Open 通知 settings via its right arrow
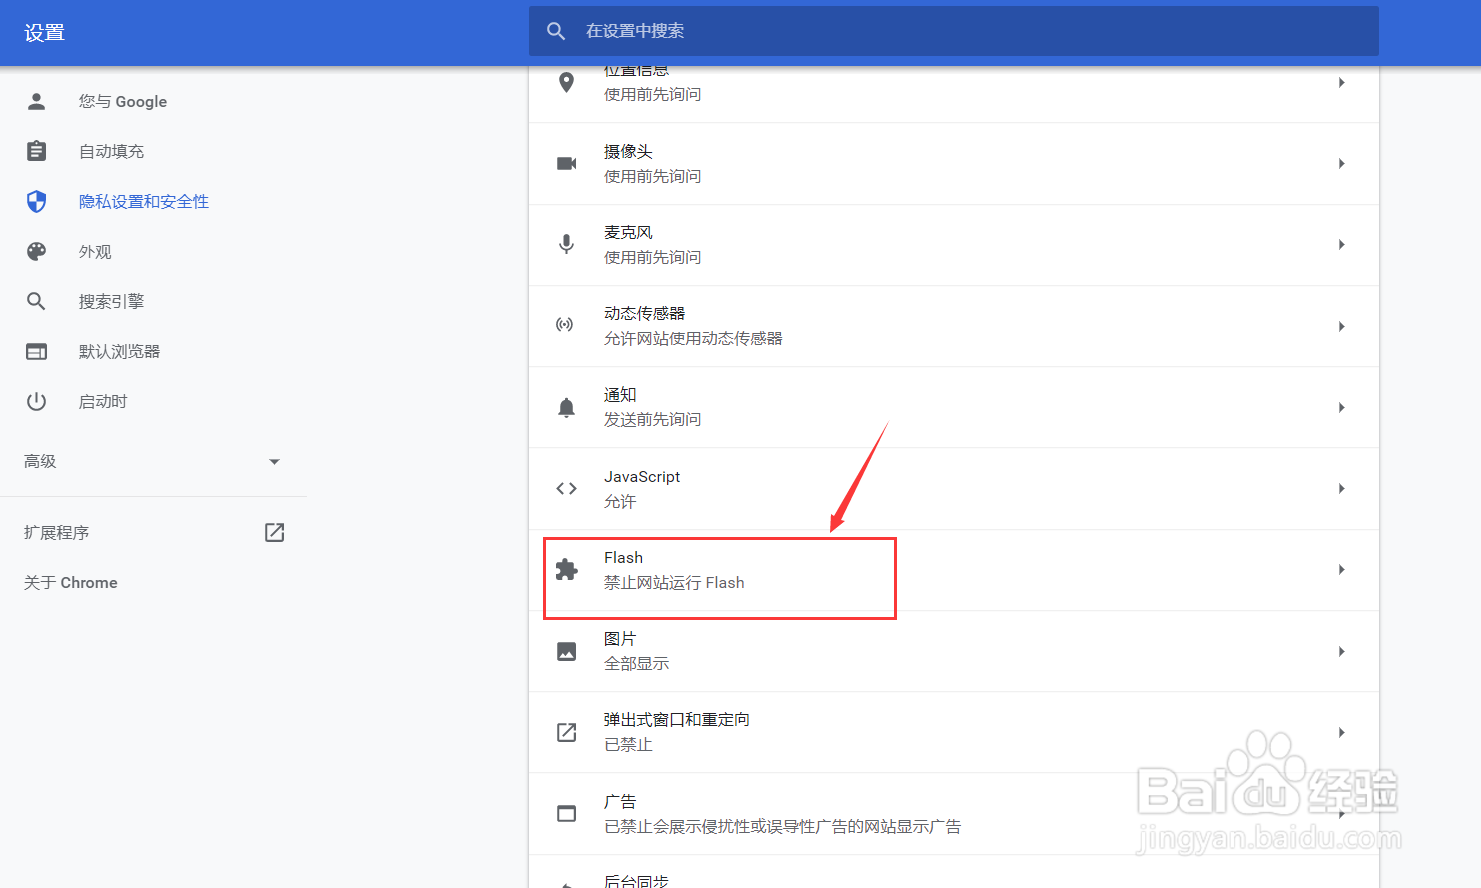1481x888 pixels. (x=1341, y=407)
